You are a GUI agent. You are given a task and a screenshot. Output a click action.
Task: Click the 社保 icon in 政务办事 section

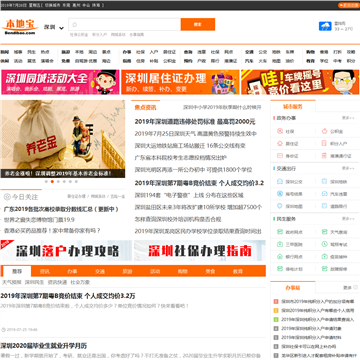[280, 131]
